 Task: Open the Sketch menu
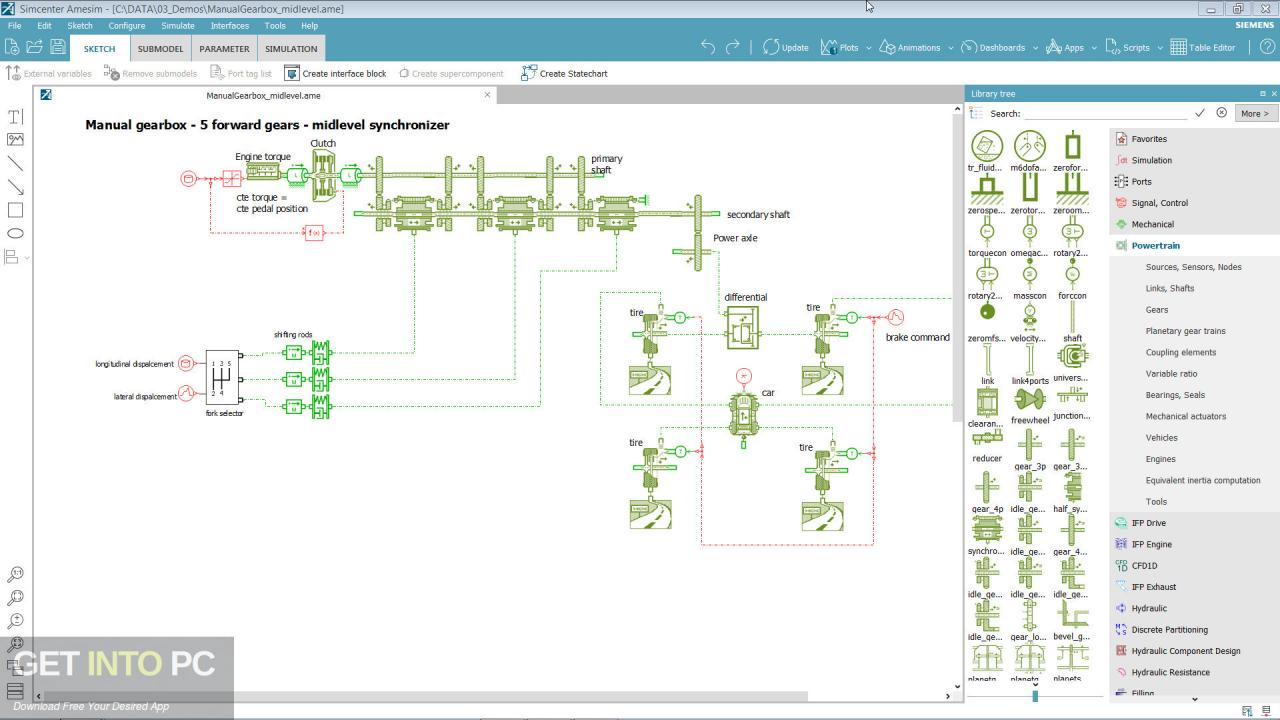(79, 26)
